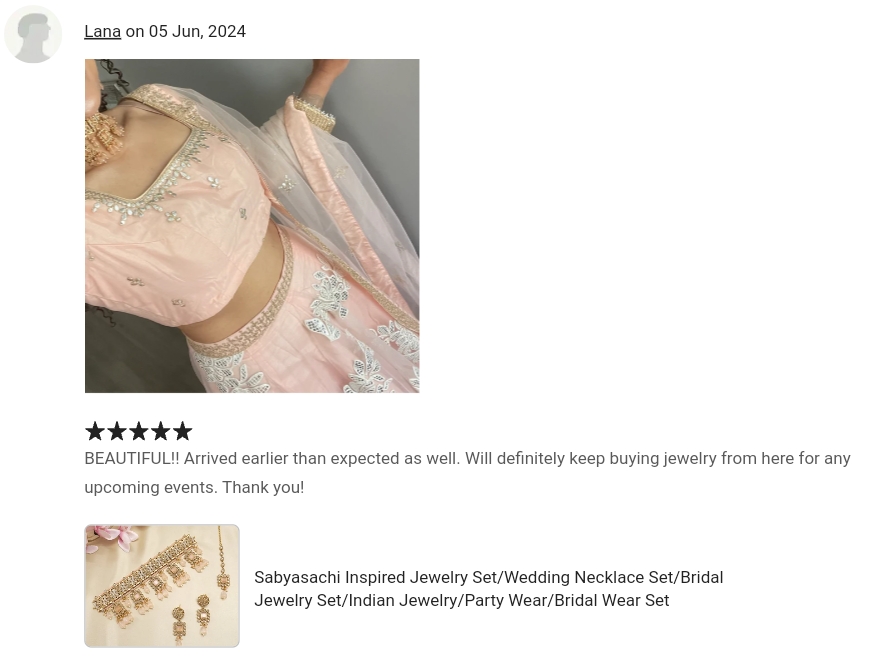Viewport: 874px width, 668px height.
Task: Click the earrings in the product thumbnail
Action: coord(191,619)
